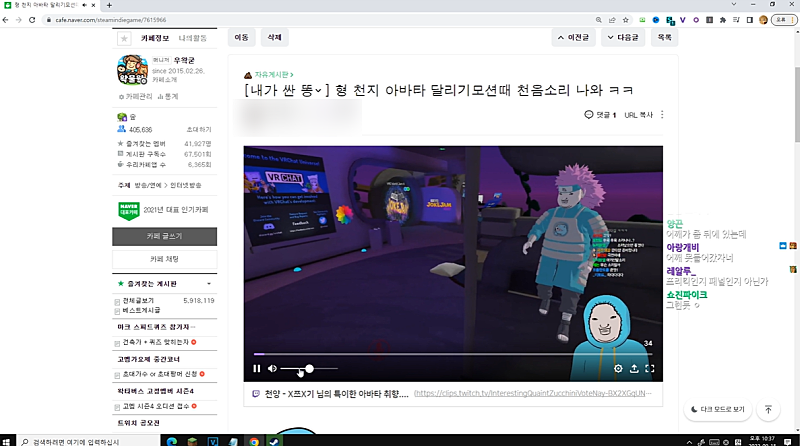Toggle the browser side panel icon
The height and width of the screenshot is (446, 800).
pos(749,20)
